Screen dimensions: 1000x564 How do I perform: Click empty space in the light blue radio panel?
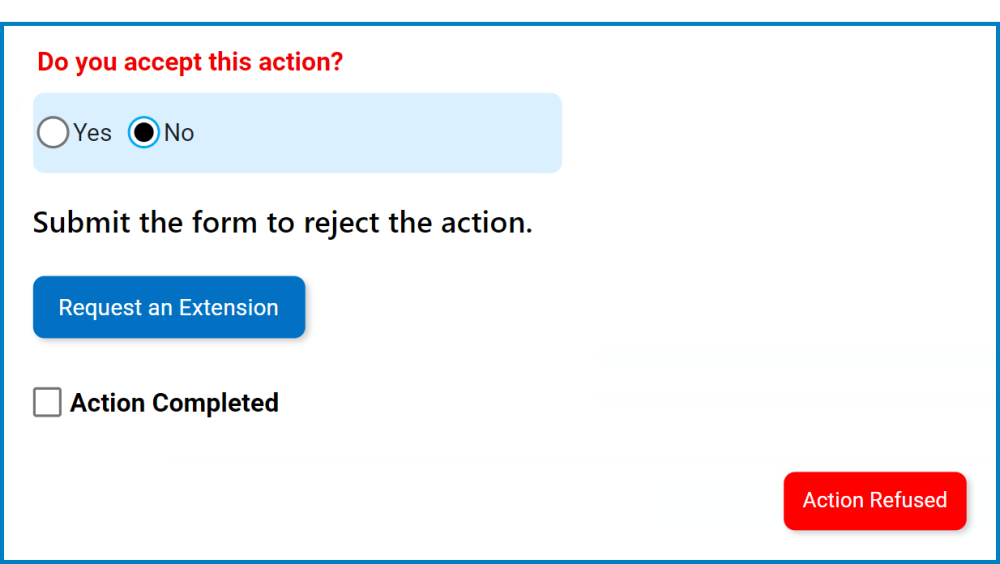pyautogui.click(x=400, y=133)
